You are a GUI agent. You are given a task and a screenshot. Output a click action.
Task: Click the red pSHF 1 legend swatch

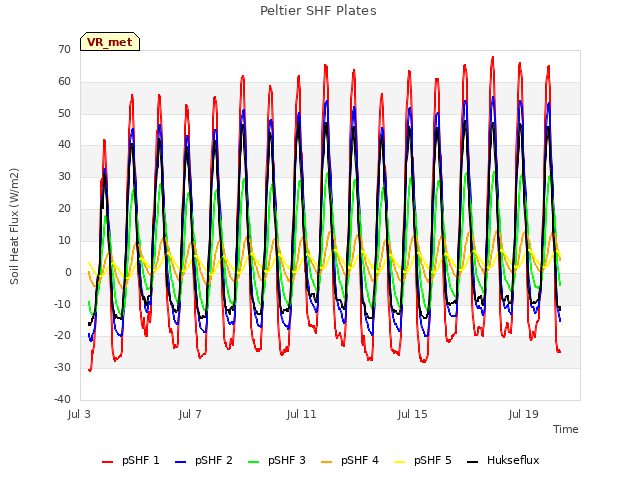coord(107,462)
